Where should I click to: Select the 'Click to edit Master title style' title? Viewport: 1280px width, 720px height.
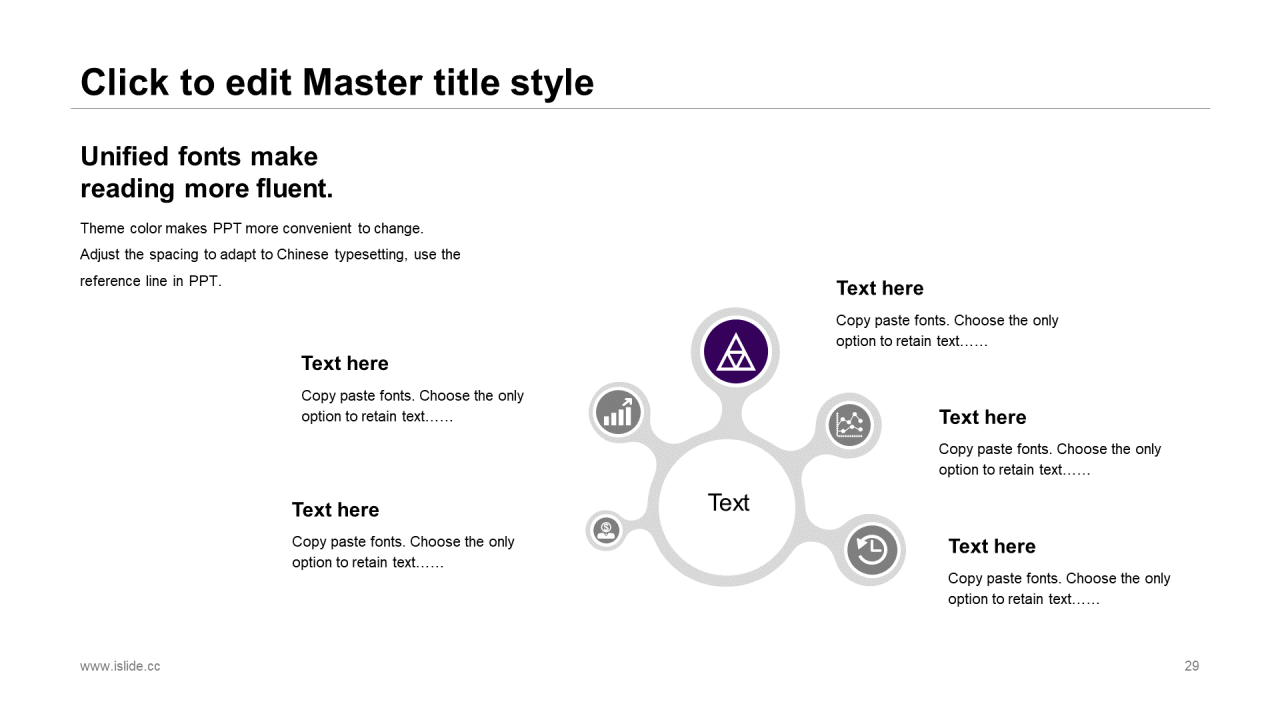pyautogui.click(x=337, y=82)
